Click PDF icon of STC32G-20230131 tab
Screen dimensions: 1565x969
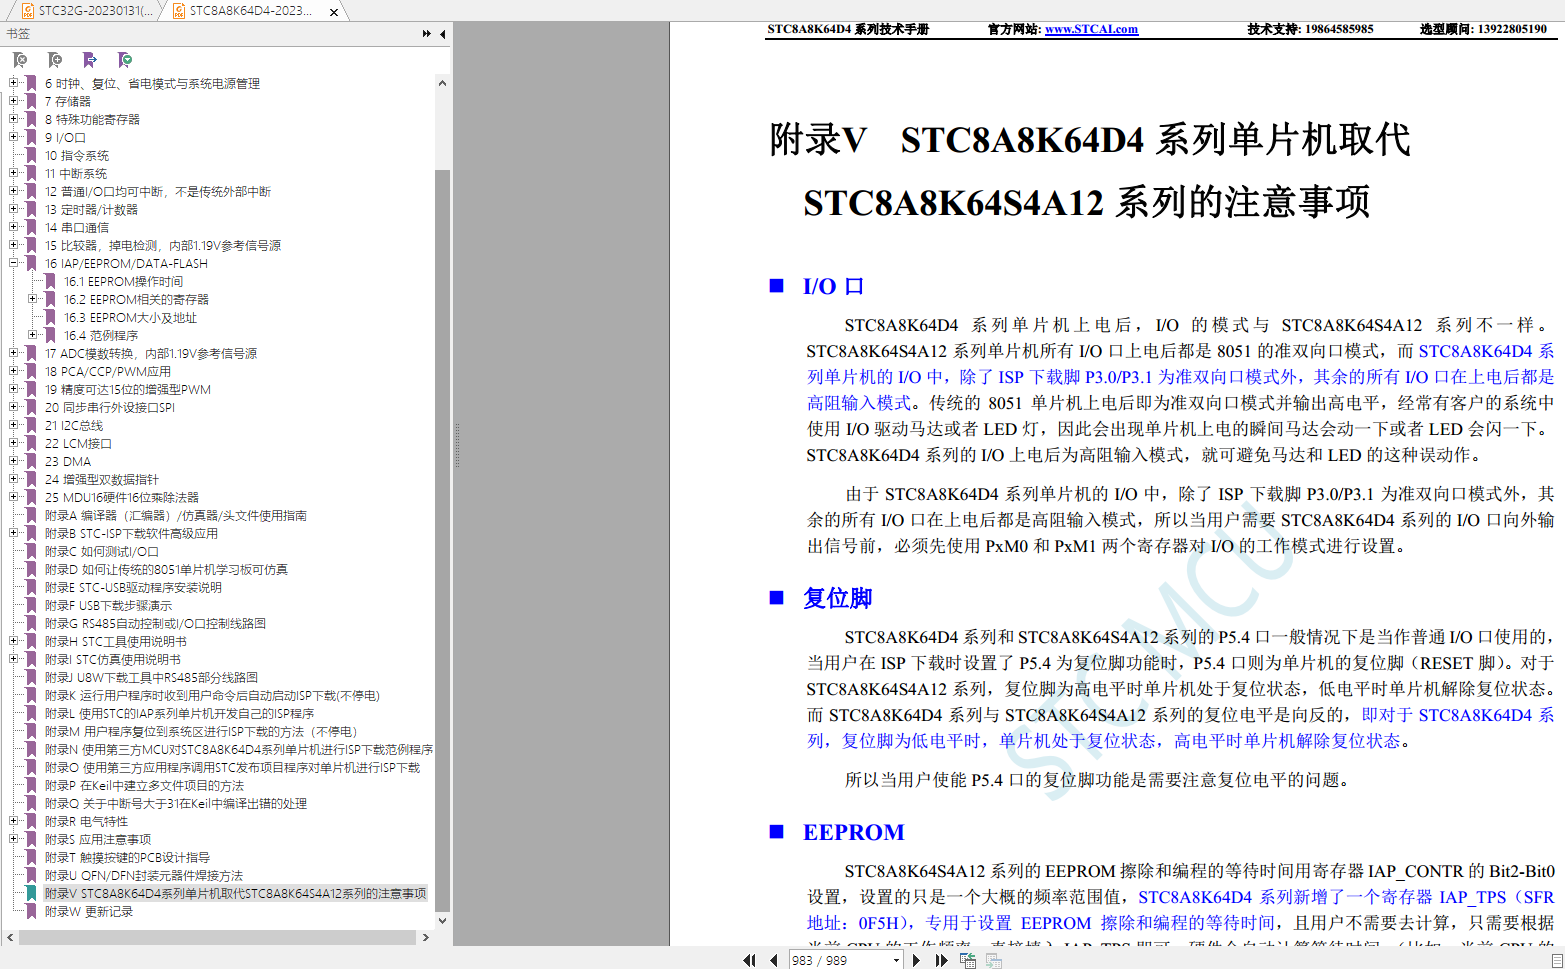(x=28, y=11)
